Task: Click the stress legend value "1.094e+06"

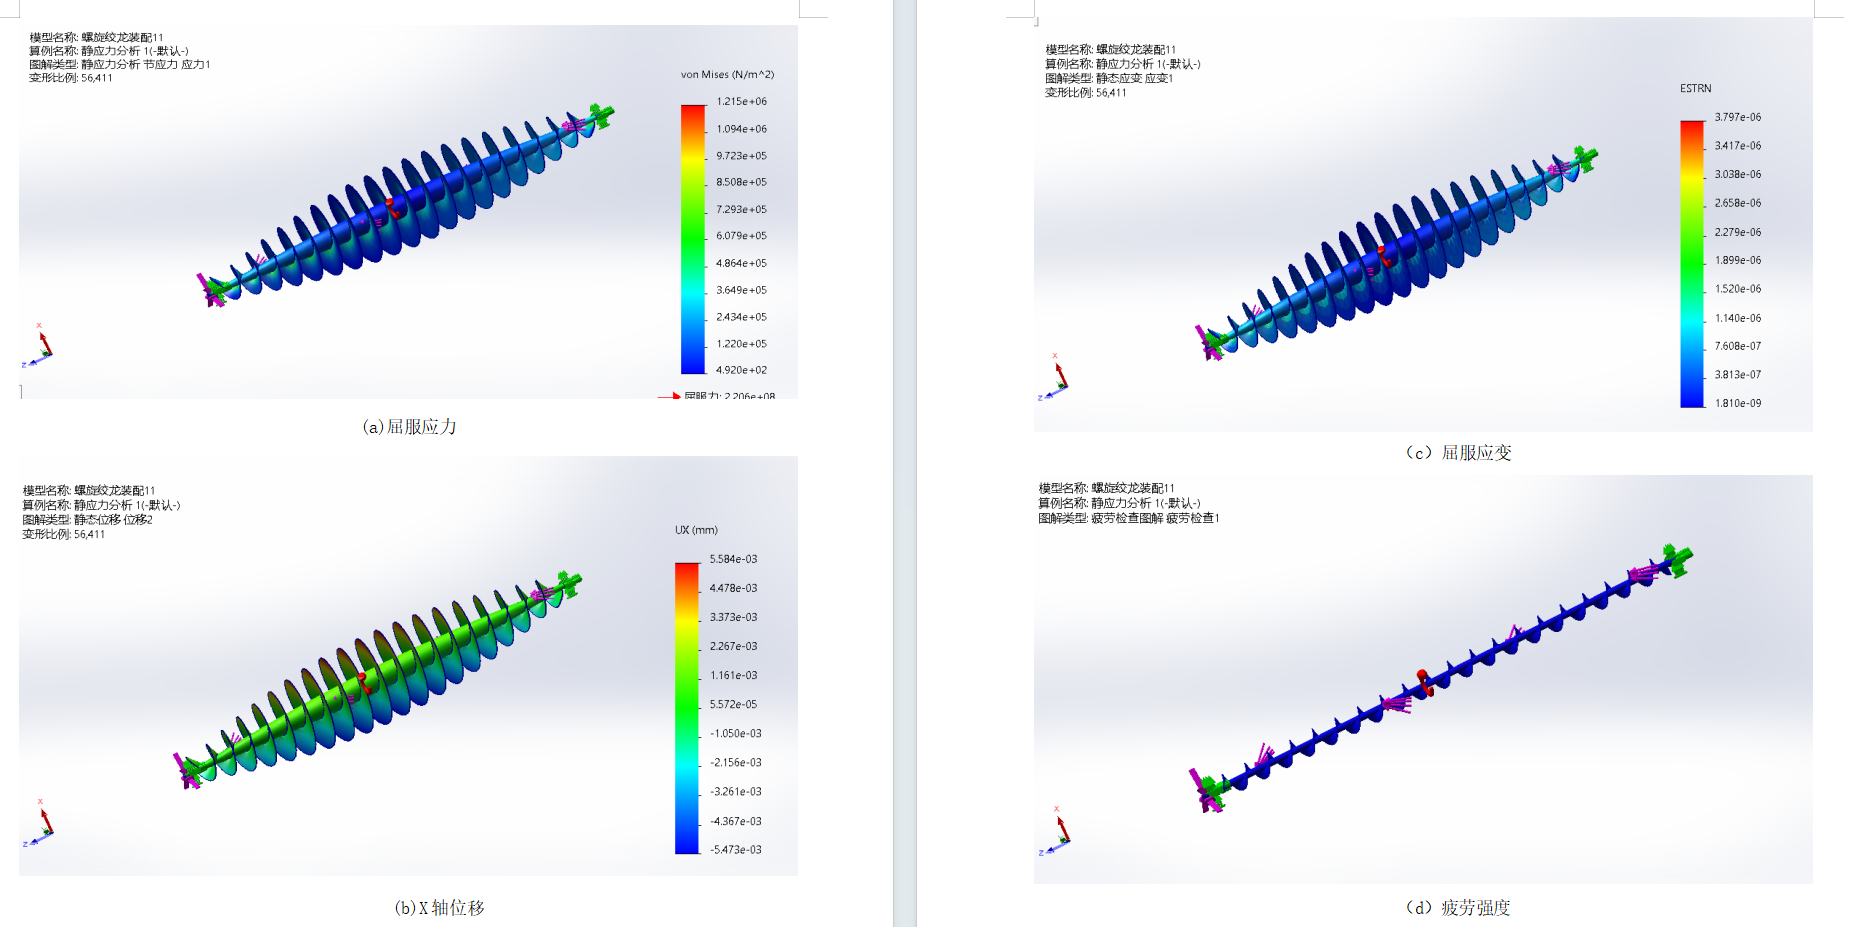Action: [742, 129]
